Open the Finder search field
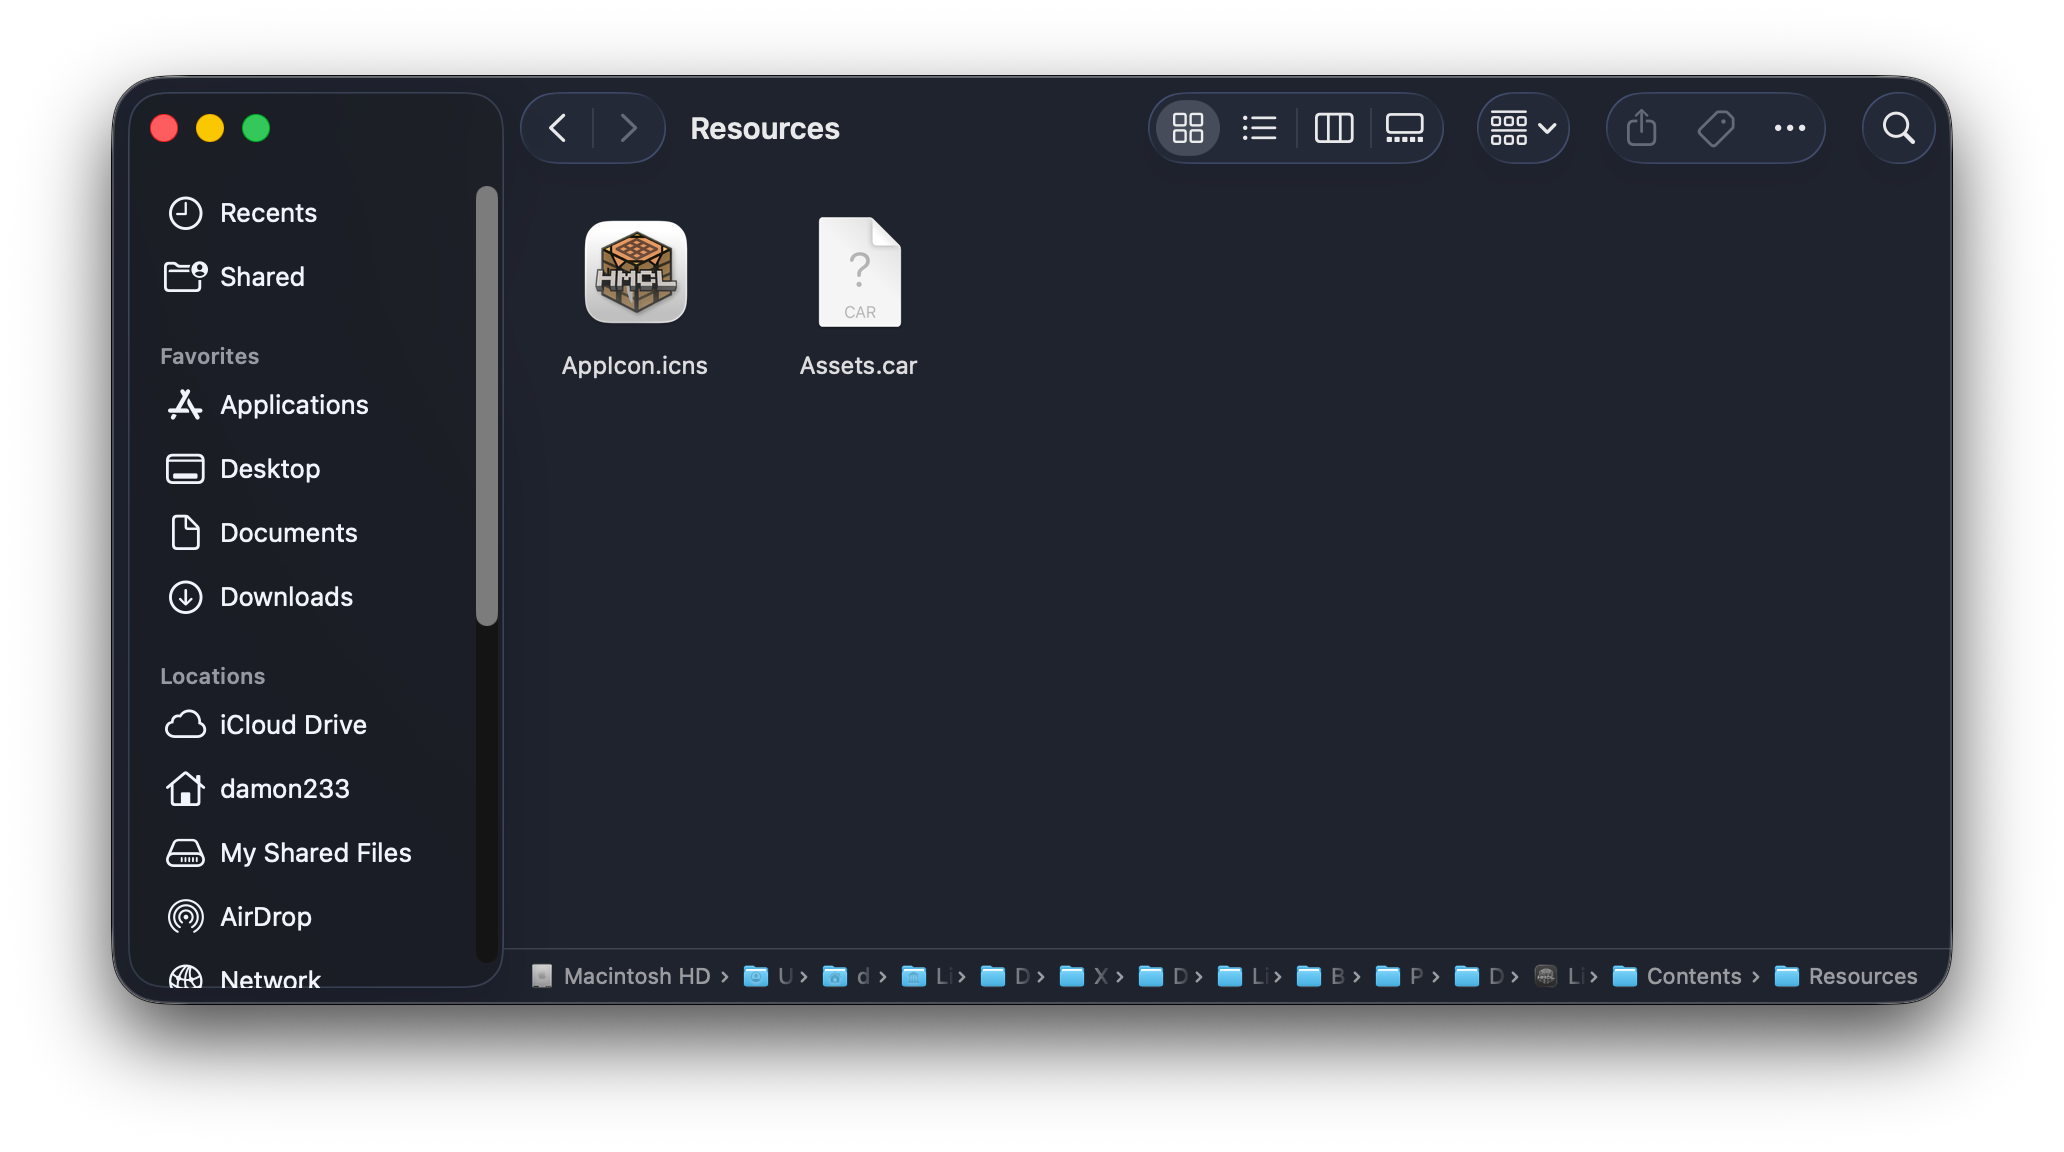The height and width of the screenshot is (1152, 2064). pyautogui.click(x=1897, y=128)
